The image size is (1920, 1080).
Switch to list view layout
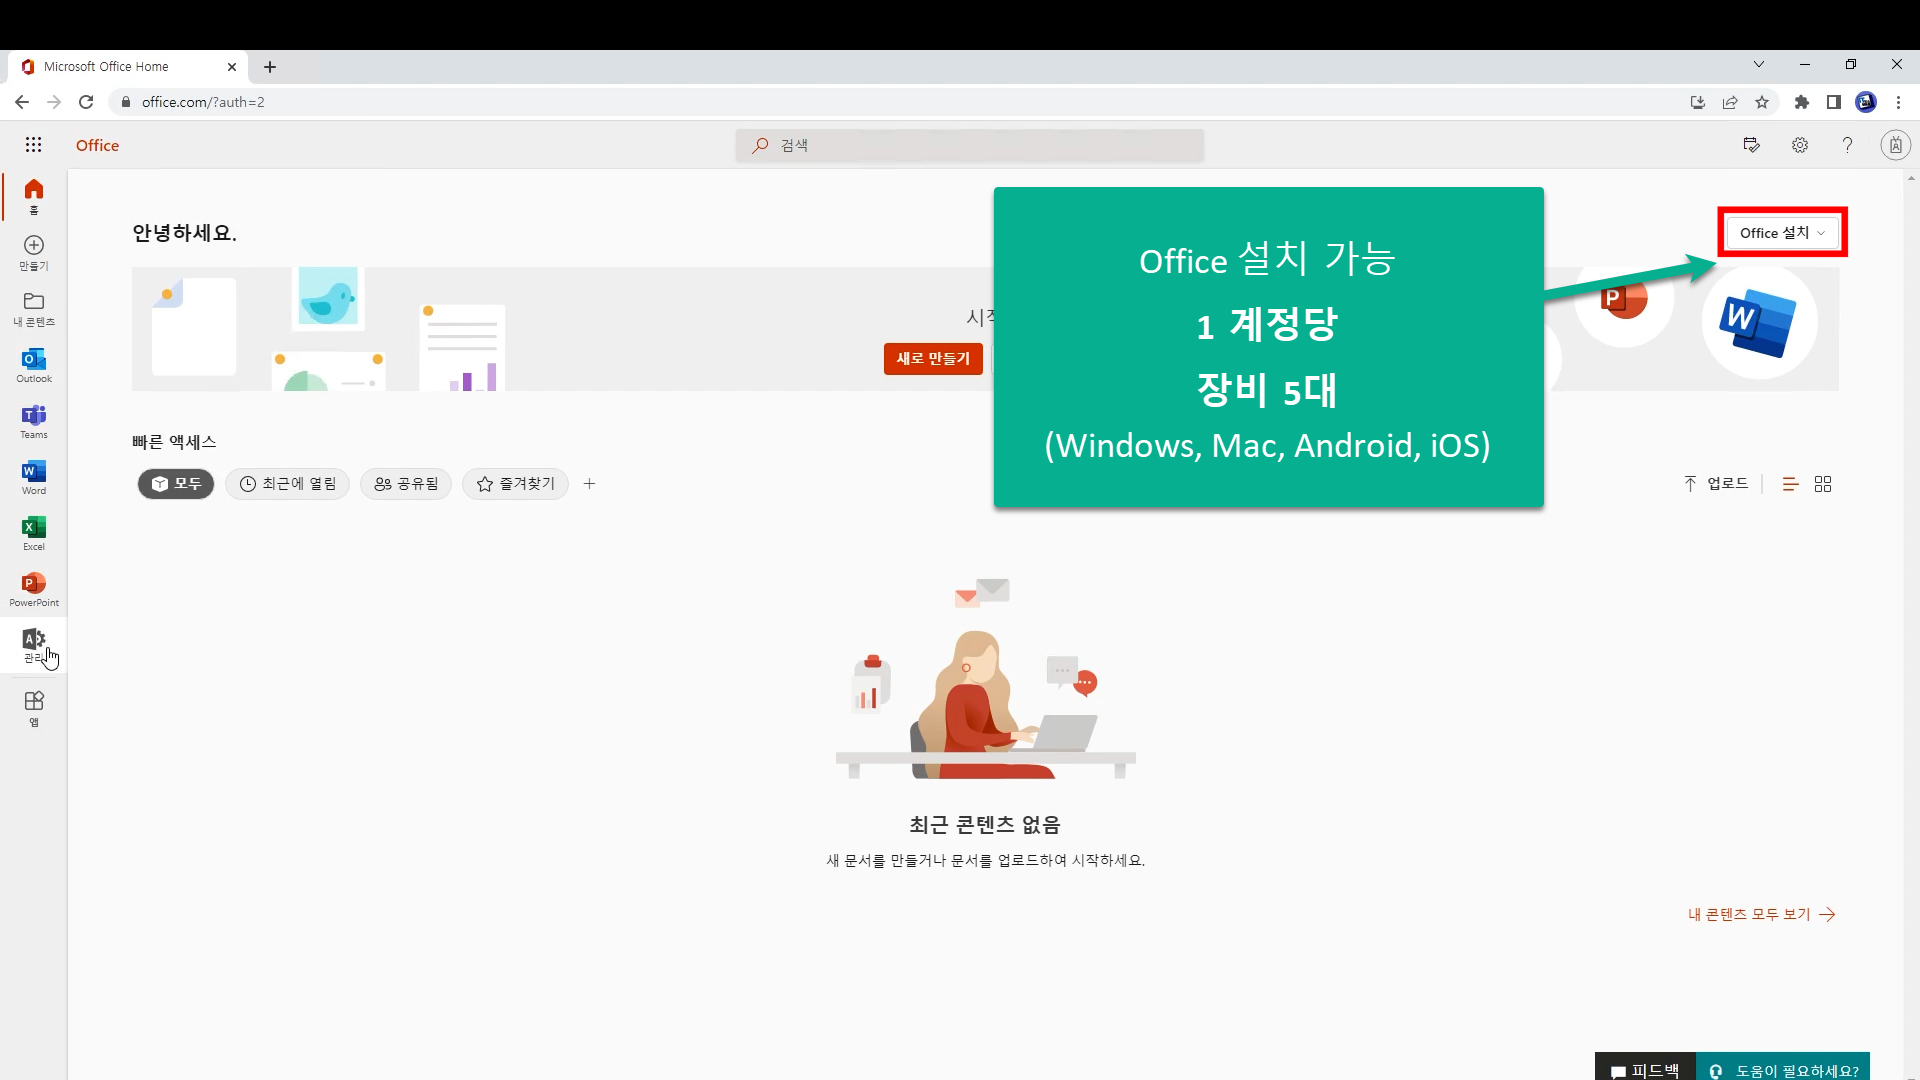[1790, 484]
